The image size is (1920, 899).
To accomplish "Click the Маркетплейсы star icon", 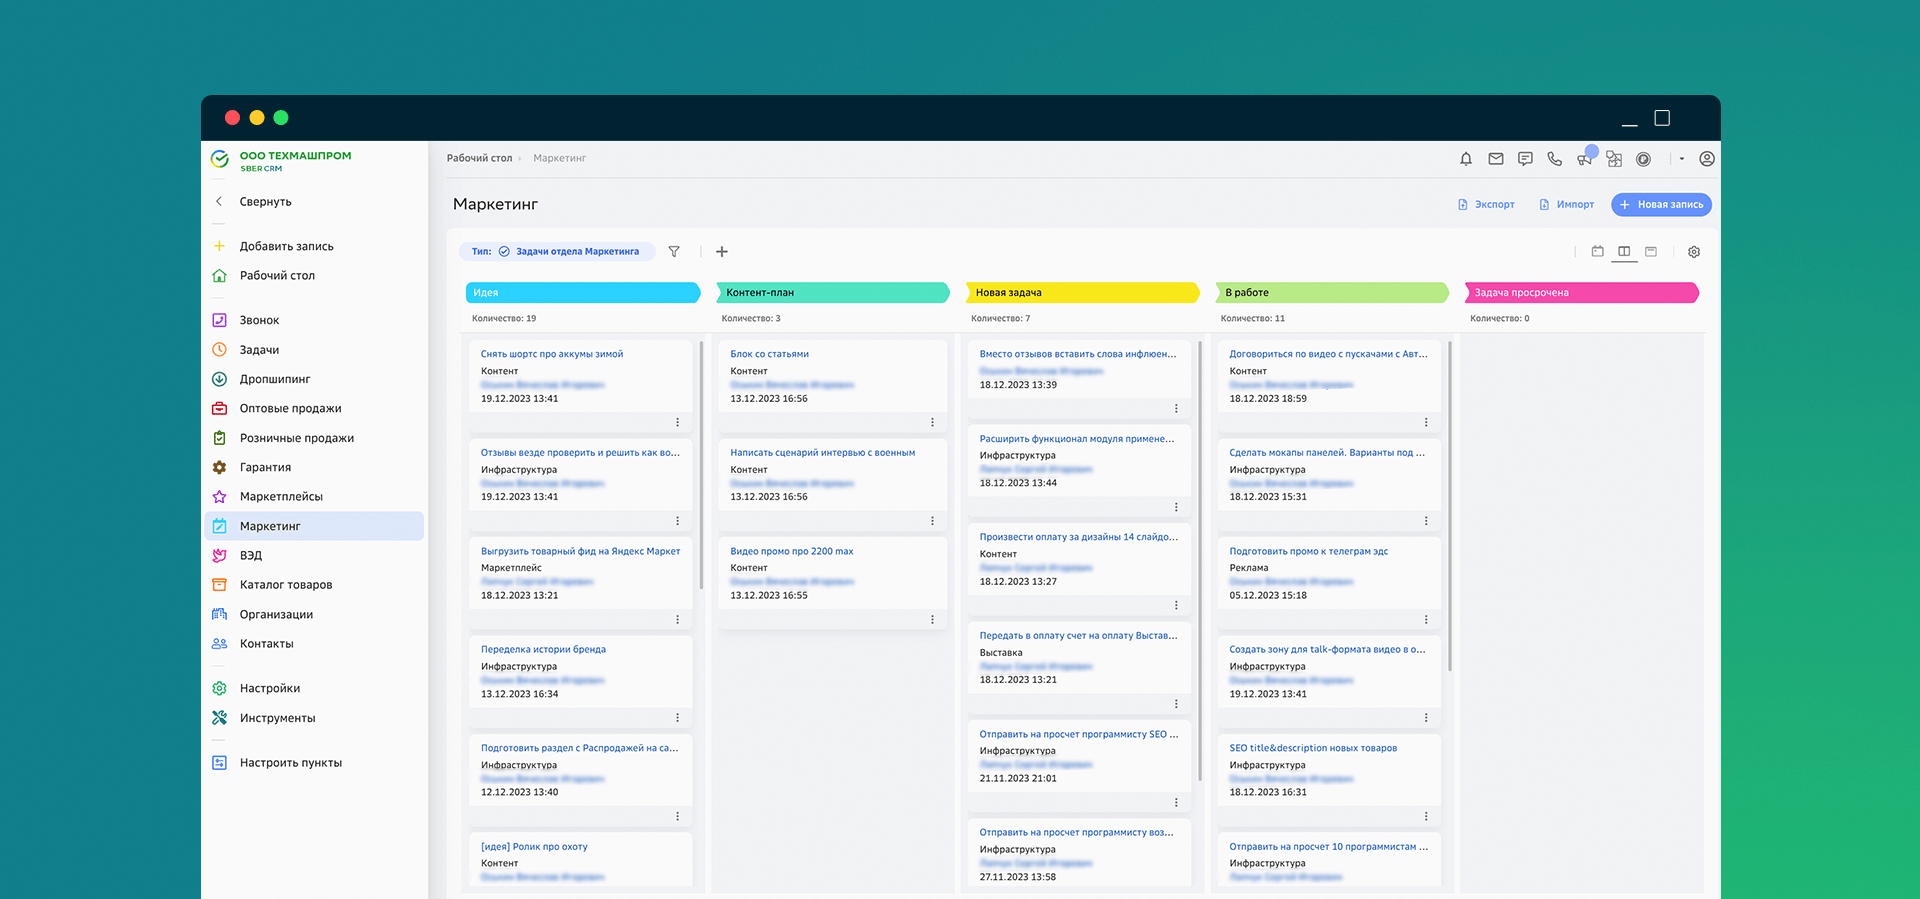I will coord(220,497).
